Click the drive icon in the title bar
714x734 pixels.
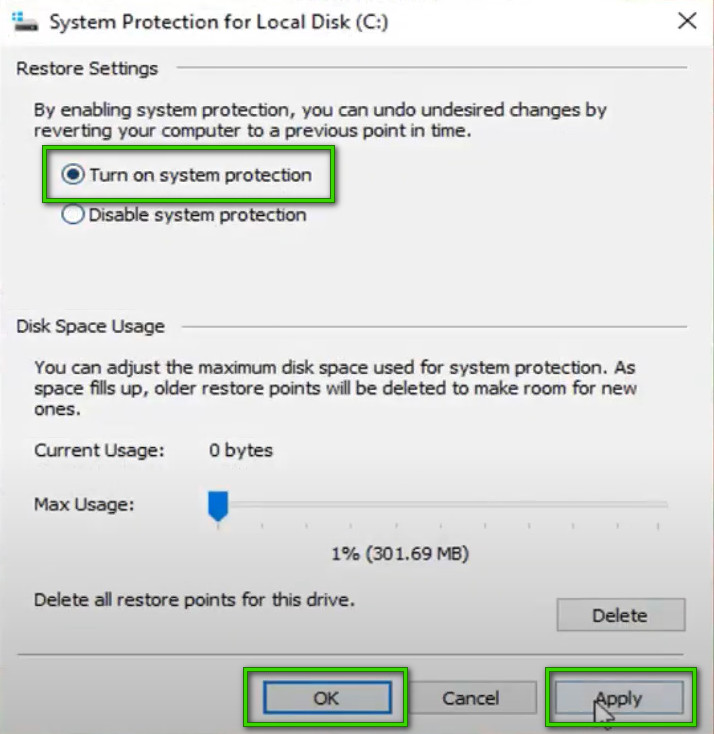(25, 20)
